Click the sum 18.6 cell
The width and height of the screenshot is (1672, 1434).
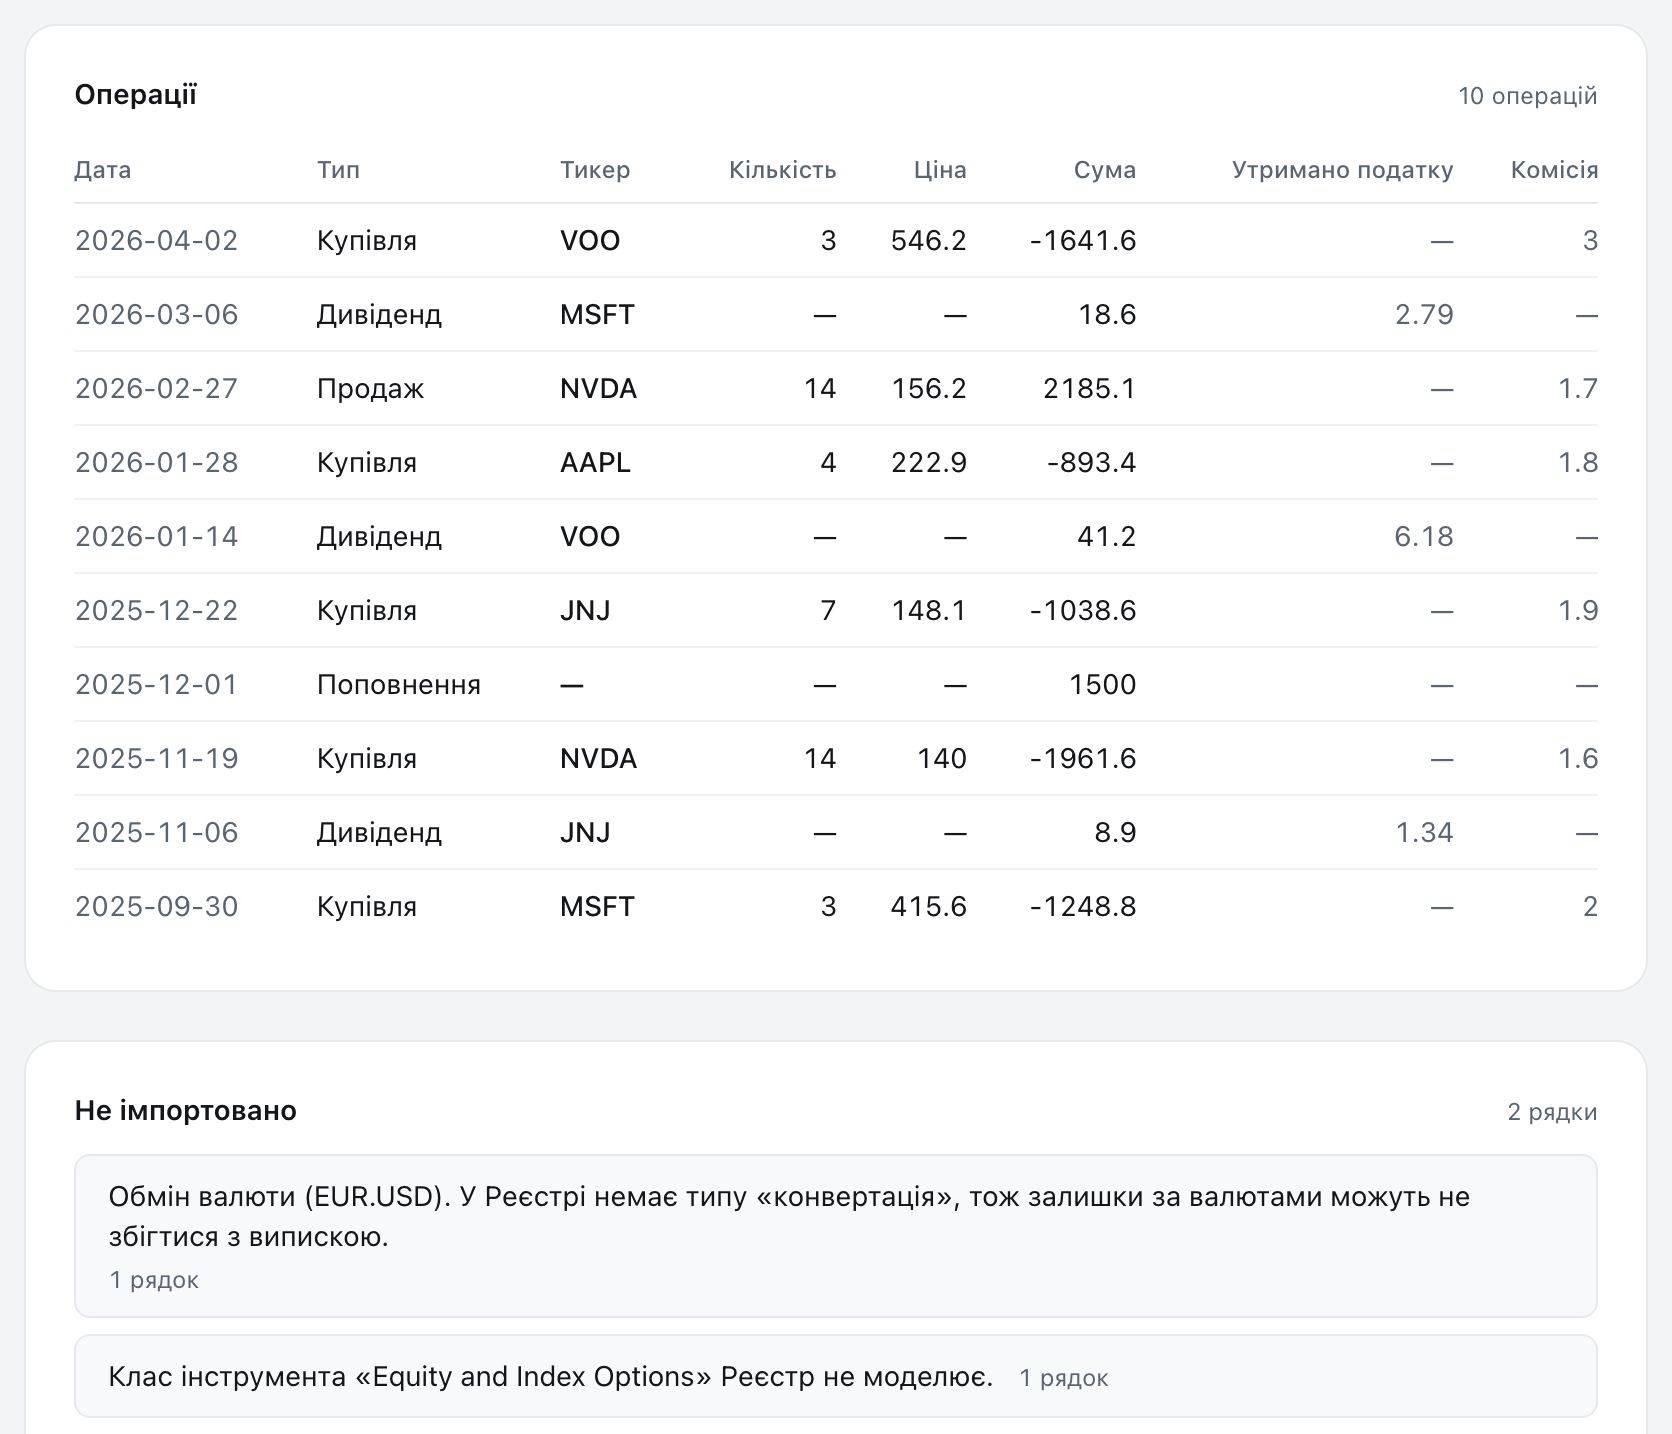coord(1107,315)
